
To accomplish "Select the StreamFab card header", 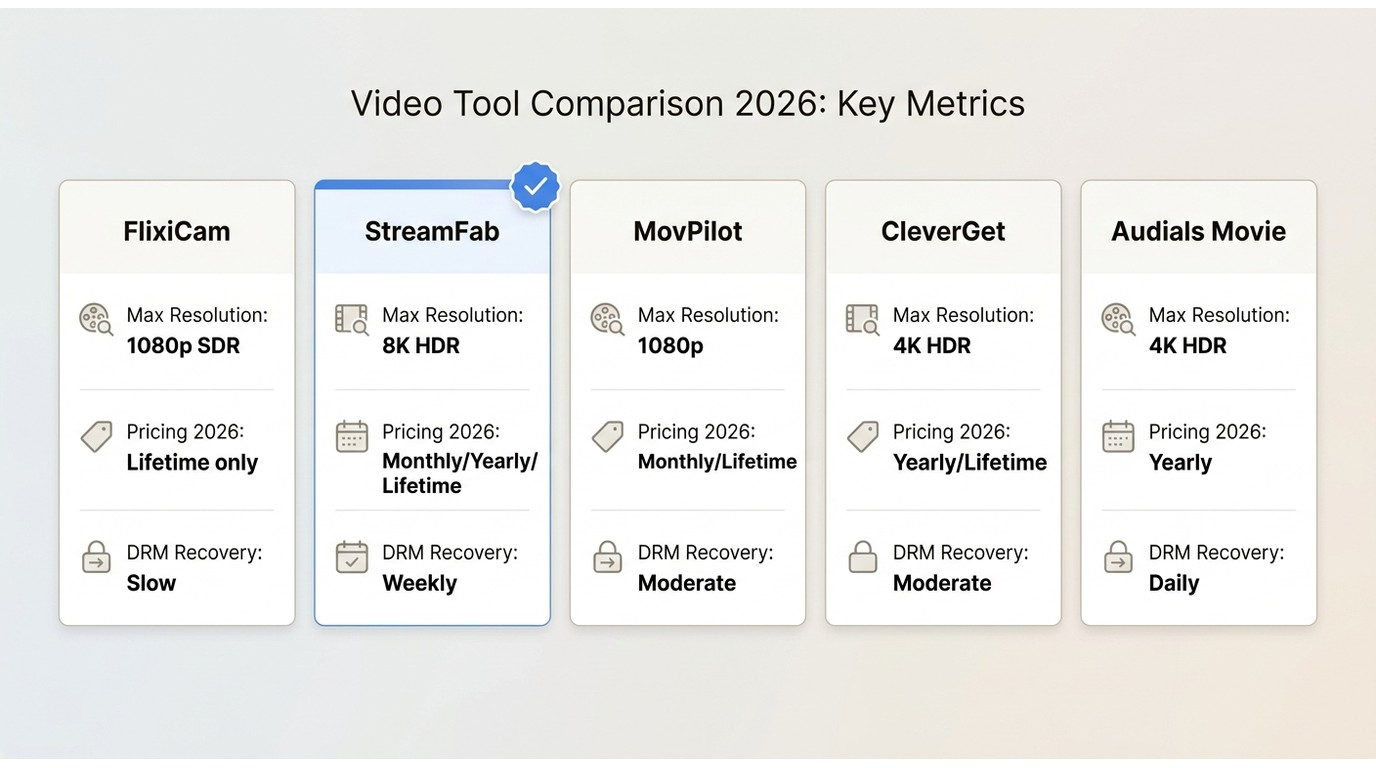I will (432, 228).
